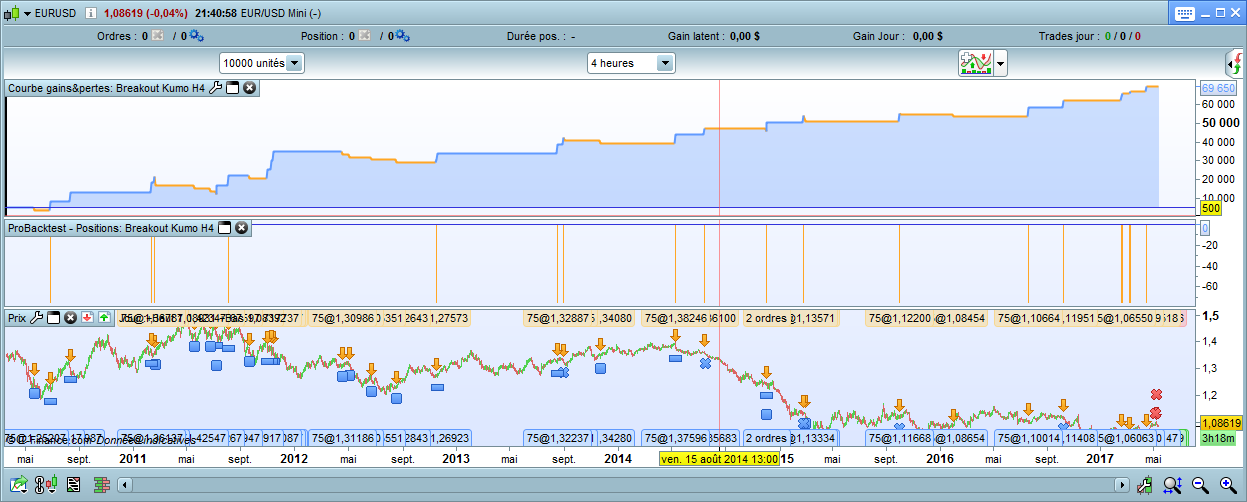Close the Courbe gains&pertes panel
The width and height of the screenshot is (1247, 502).
point(250,88)
